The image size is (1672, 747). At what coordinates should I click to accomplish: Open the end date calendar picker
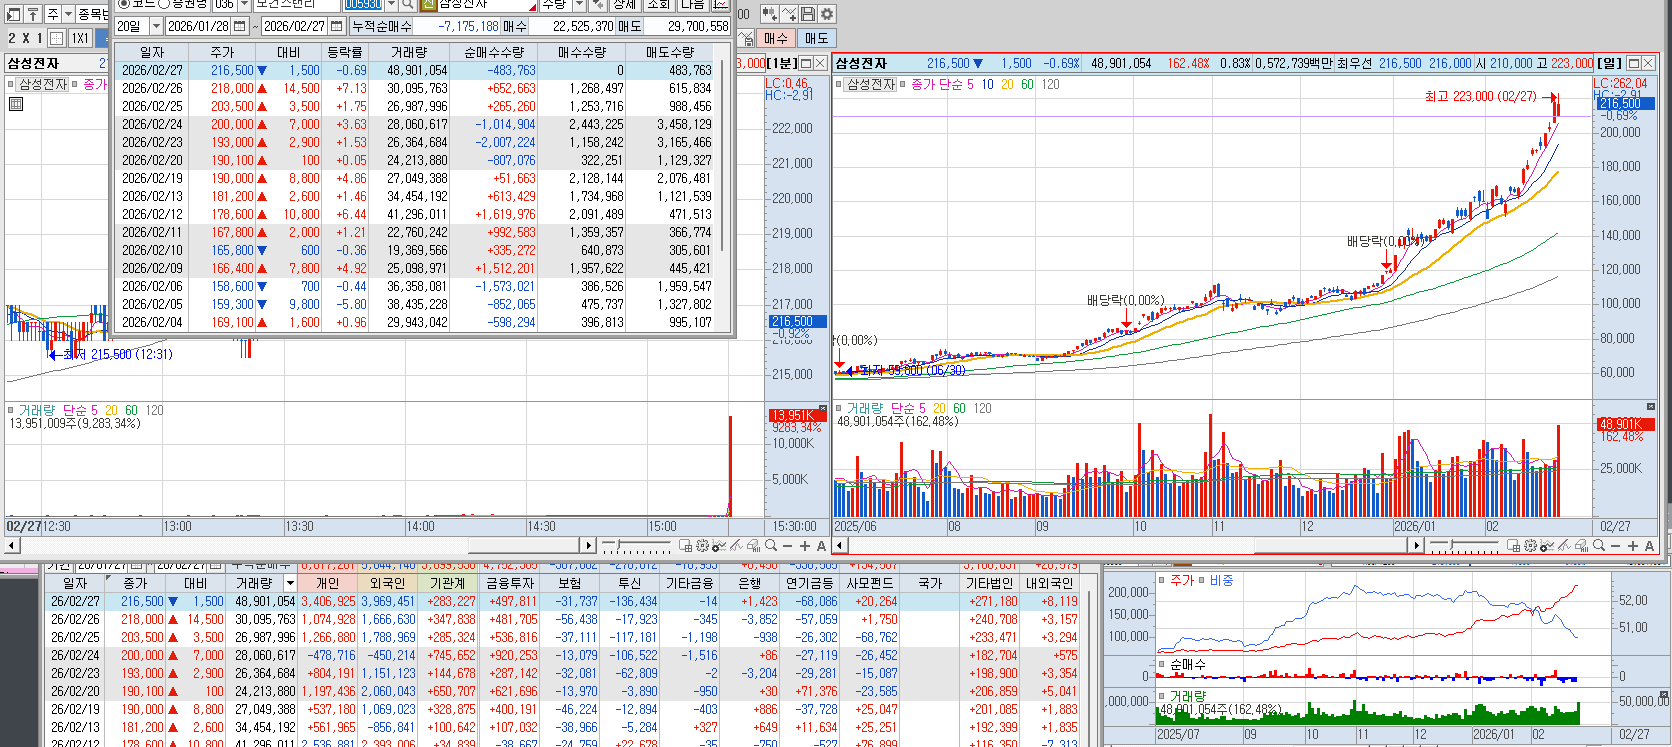pos(336,26)
